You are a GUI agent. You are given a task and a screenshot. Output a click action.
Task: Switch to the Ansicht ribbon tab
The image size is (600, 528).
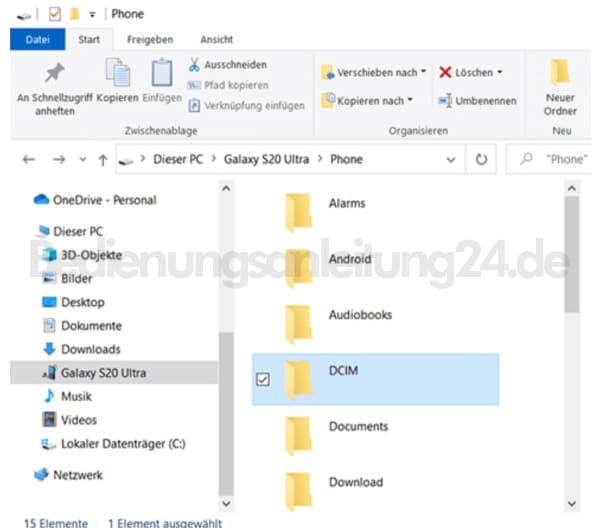[x=217, y=39]
